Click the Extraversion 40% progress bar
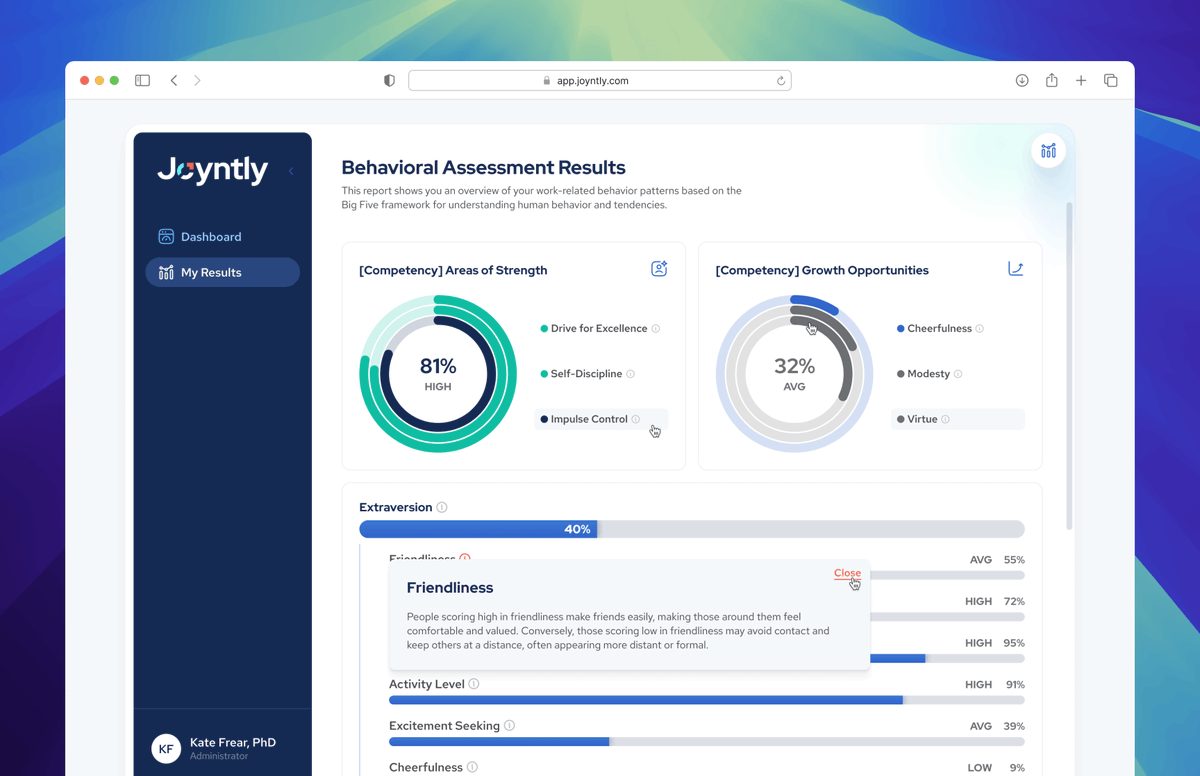This screenshot has width=1200, height=776. point(692,529)
